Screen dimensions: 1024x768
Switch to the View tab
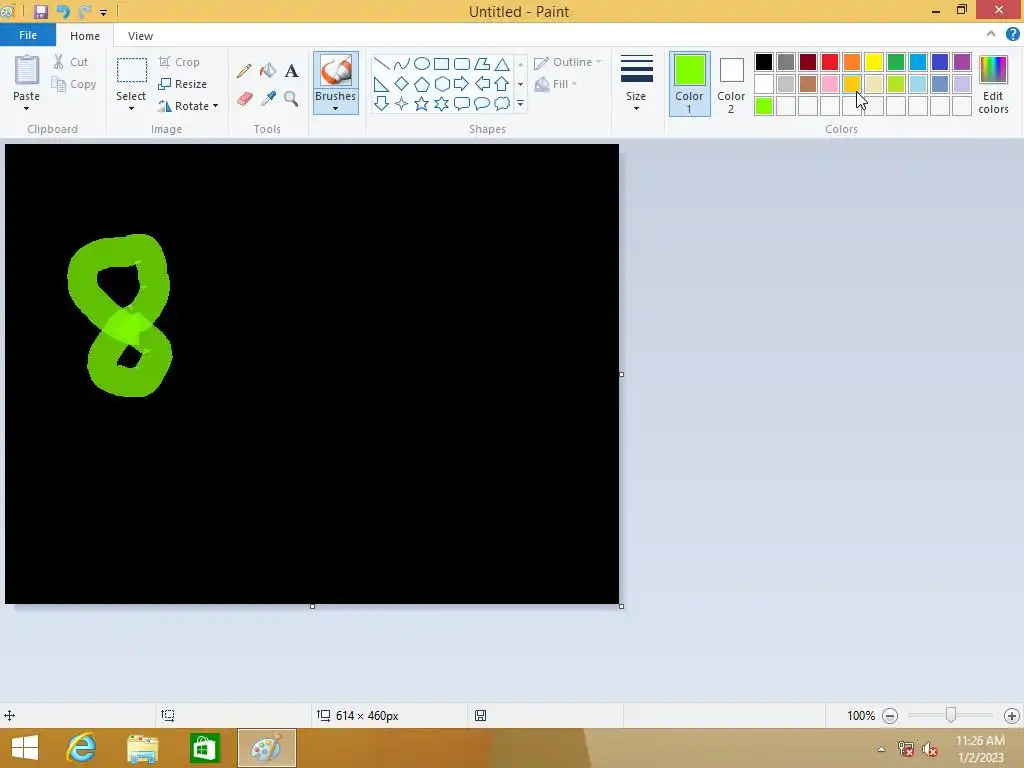[x=140, y=36]
